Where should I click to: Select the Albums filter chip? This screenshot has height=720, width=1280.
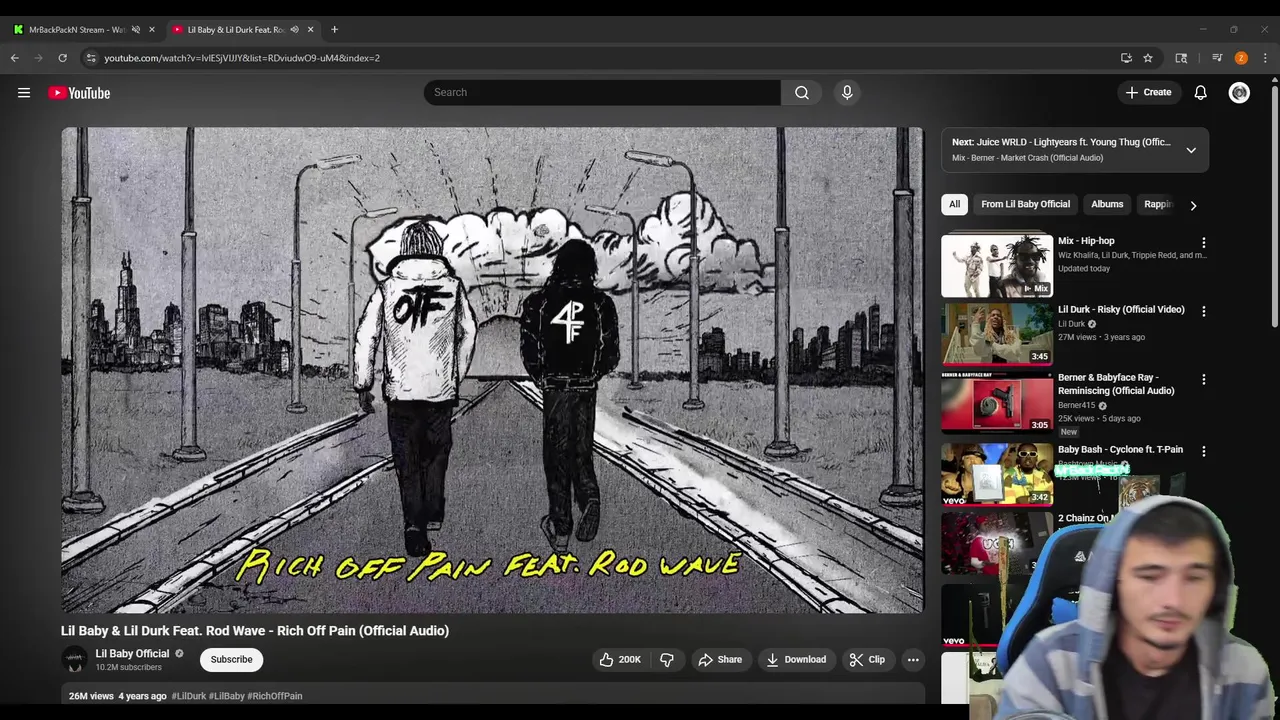coord(1107,204)
